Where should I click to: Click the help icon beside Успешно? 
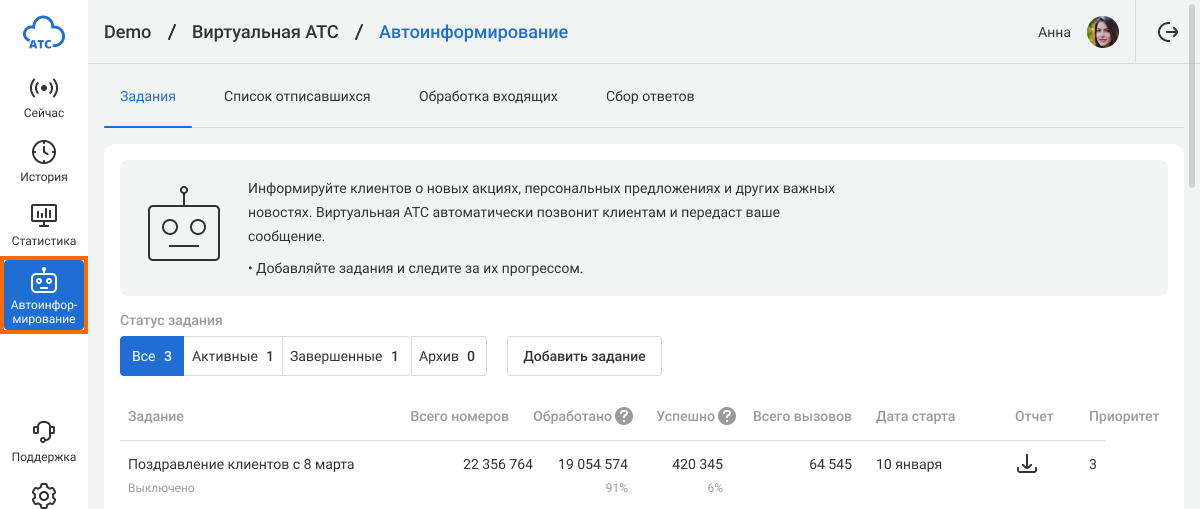click(727, 416)
